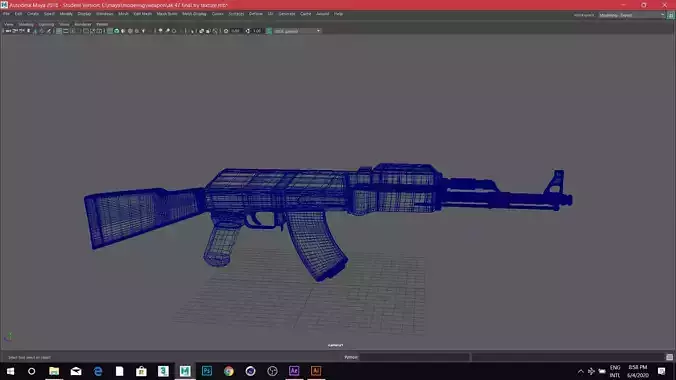Open the Arnold menu
This screenshot has height=380, width=676.
point(322,14)
